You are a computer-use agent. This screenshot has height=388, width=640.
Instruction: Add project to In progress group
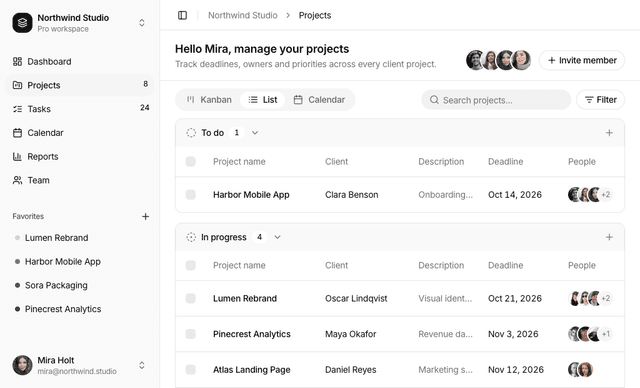(609, 237)
